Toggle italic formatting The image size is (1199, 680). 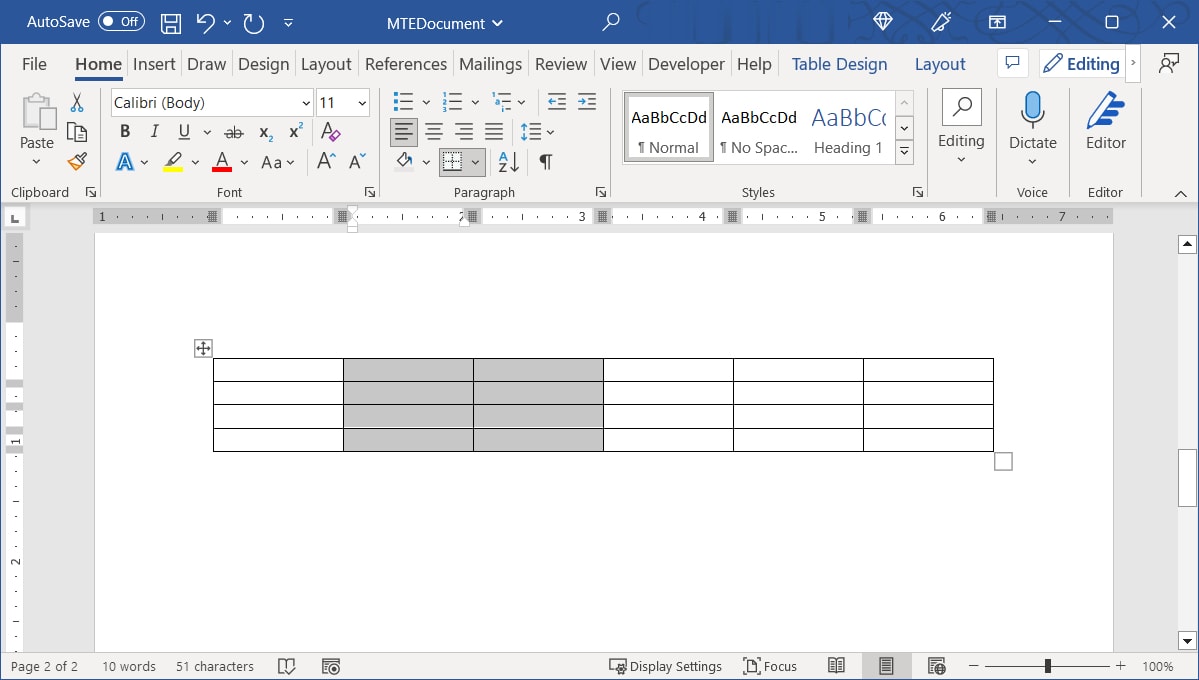click(x=154, y=131)
